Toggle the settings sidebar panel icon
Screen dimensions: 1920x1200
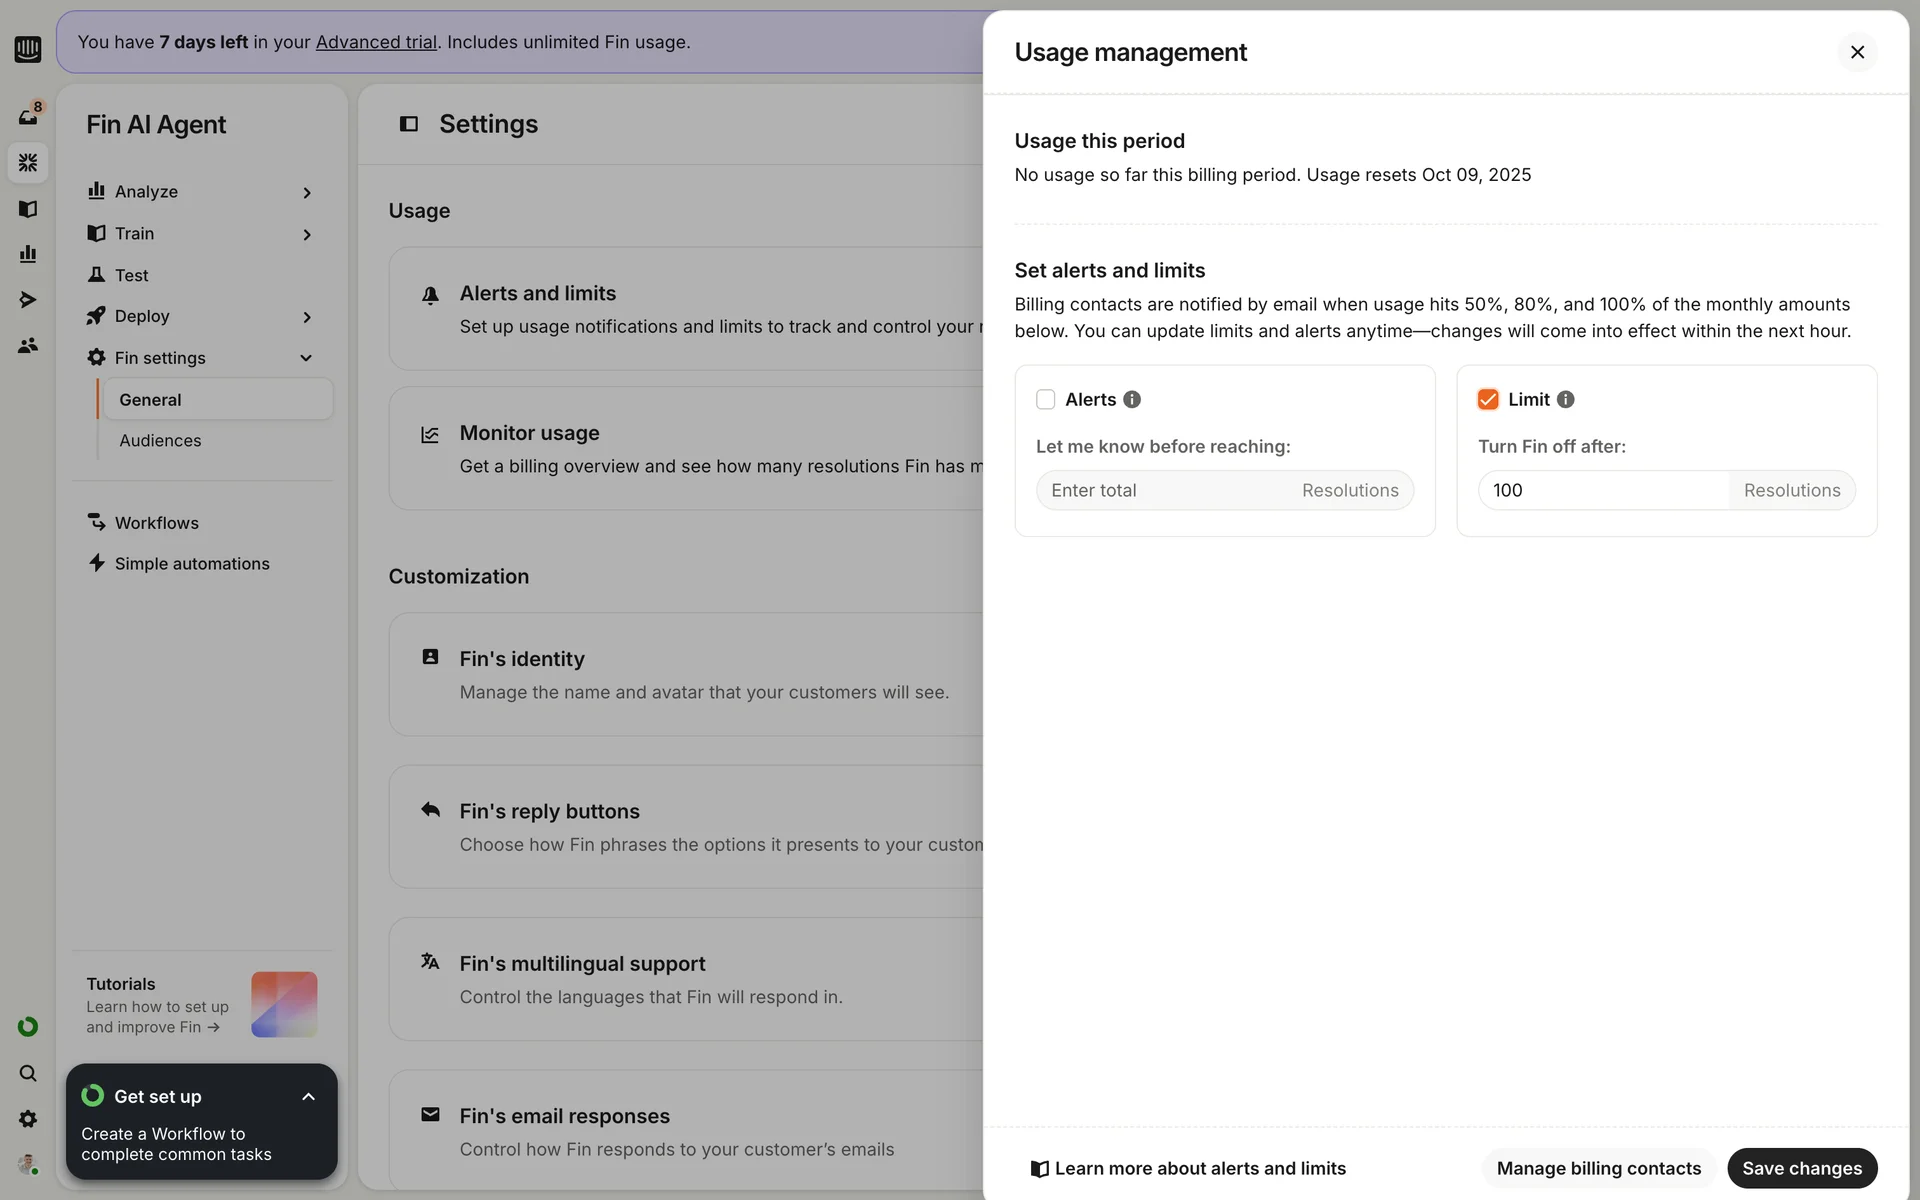point(409,124)
